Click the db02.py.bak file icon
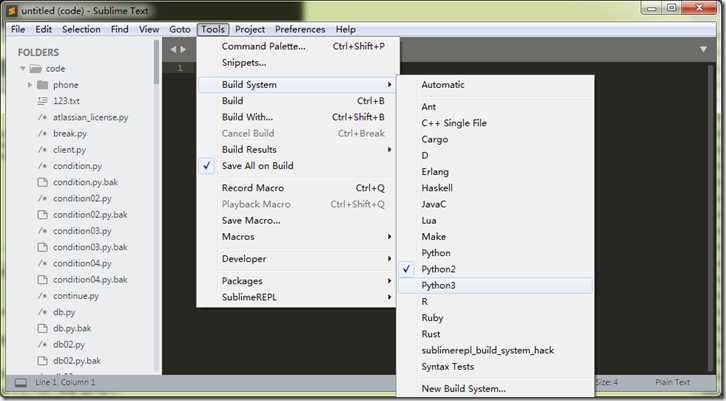 [x=43, y=361]
